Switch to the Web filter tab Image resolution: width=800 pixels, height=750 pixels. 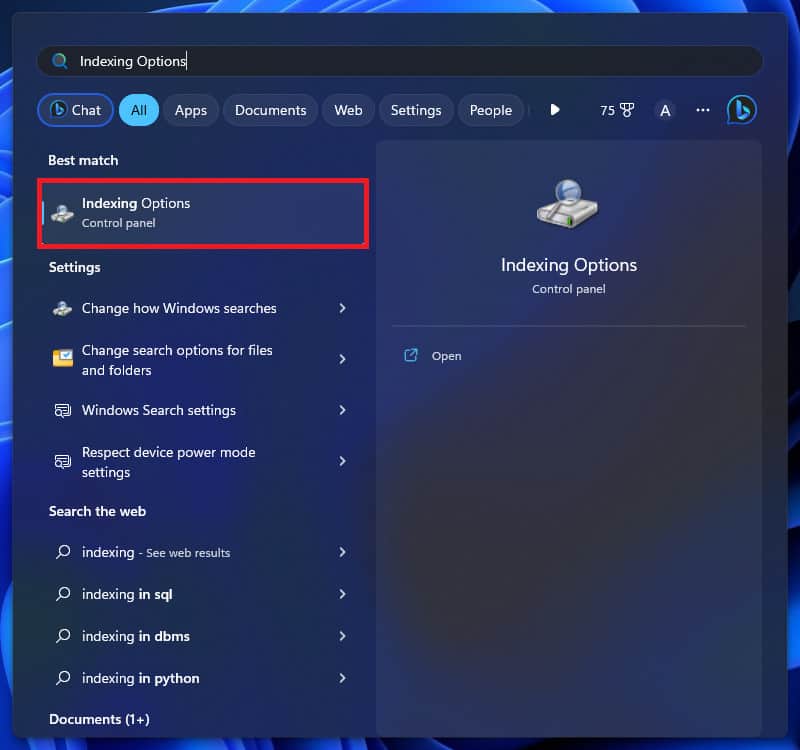point(348,110)
